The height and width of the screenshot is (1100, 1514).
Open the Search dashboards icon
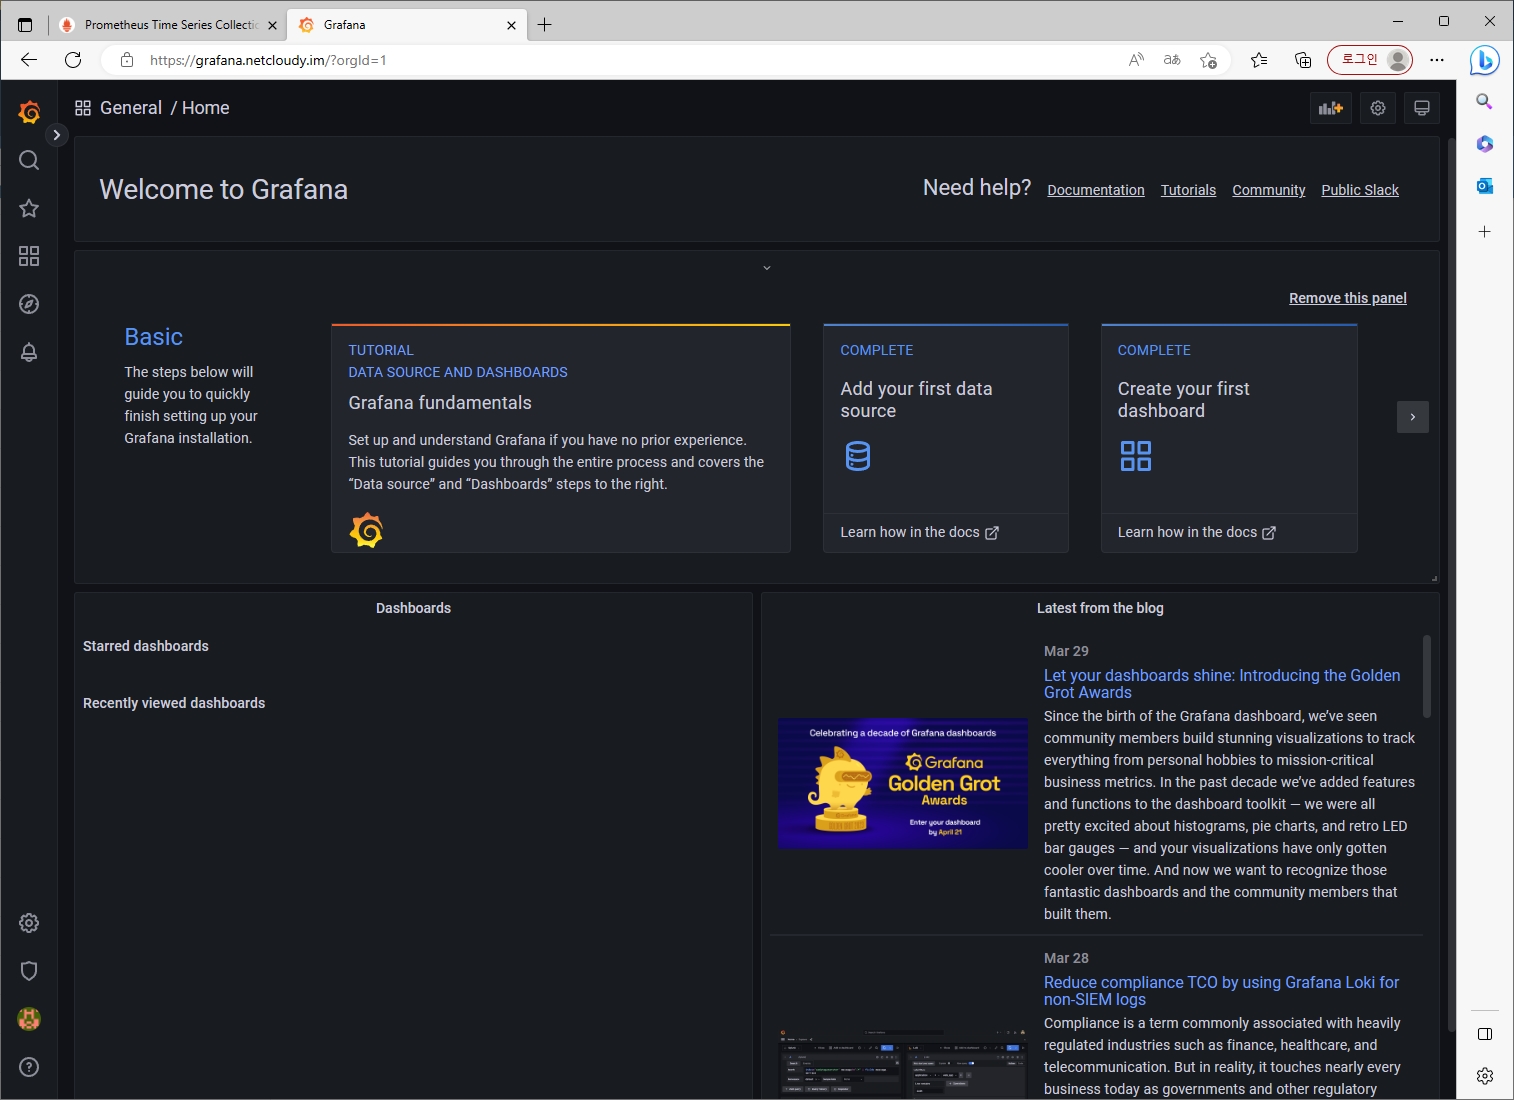(x=29, y=160)
